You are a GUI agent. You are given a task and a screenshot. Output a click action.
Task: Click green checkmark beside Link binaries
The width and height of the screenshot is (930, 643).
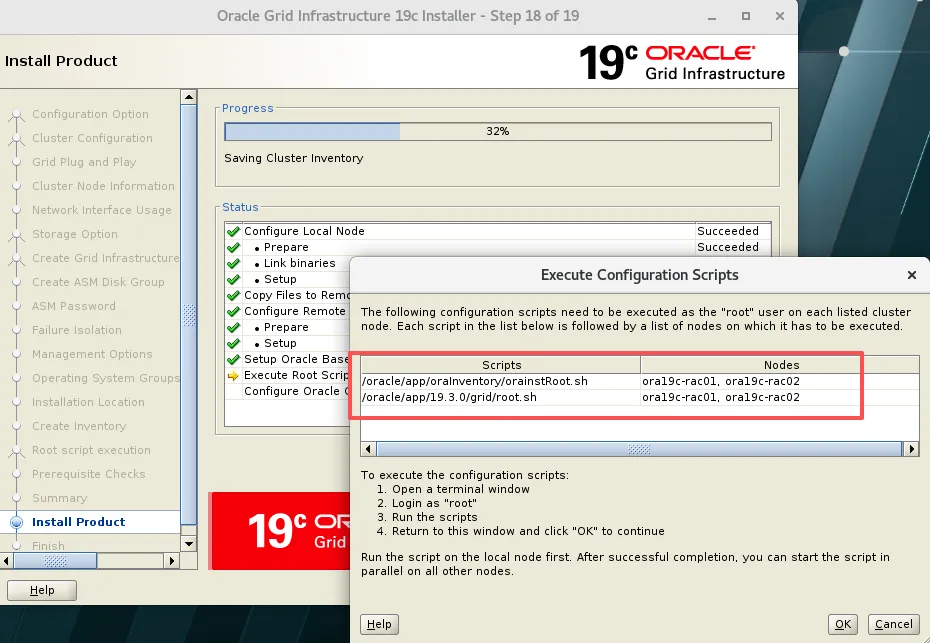(233, 263)
